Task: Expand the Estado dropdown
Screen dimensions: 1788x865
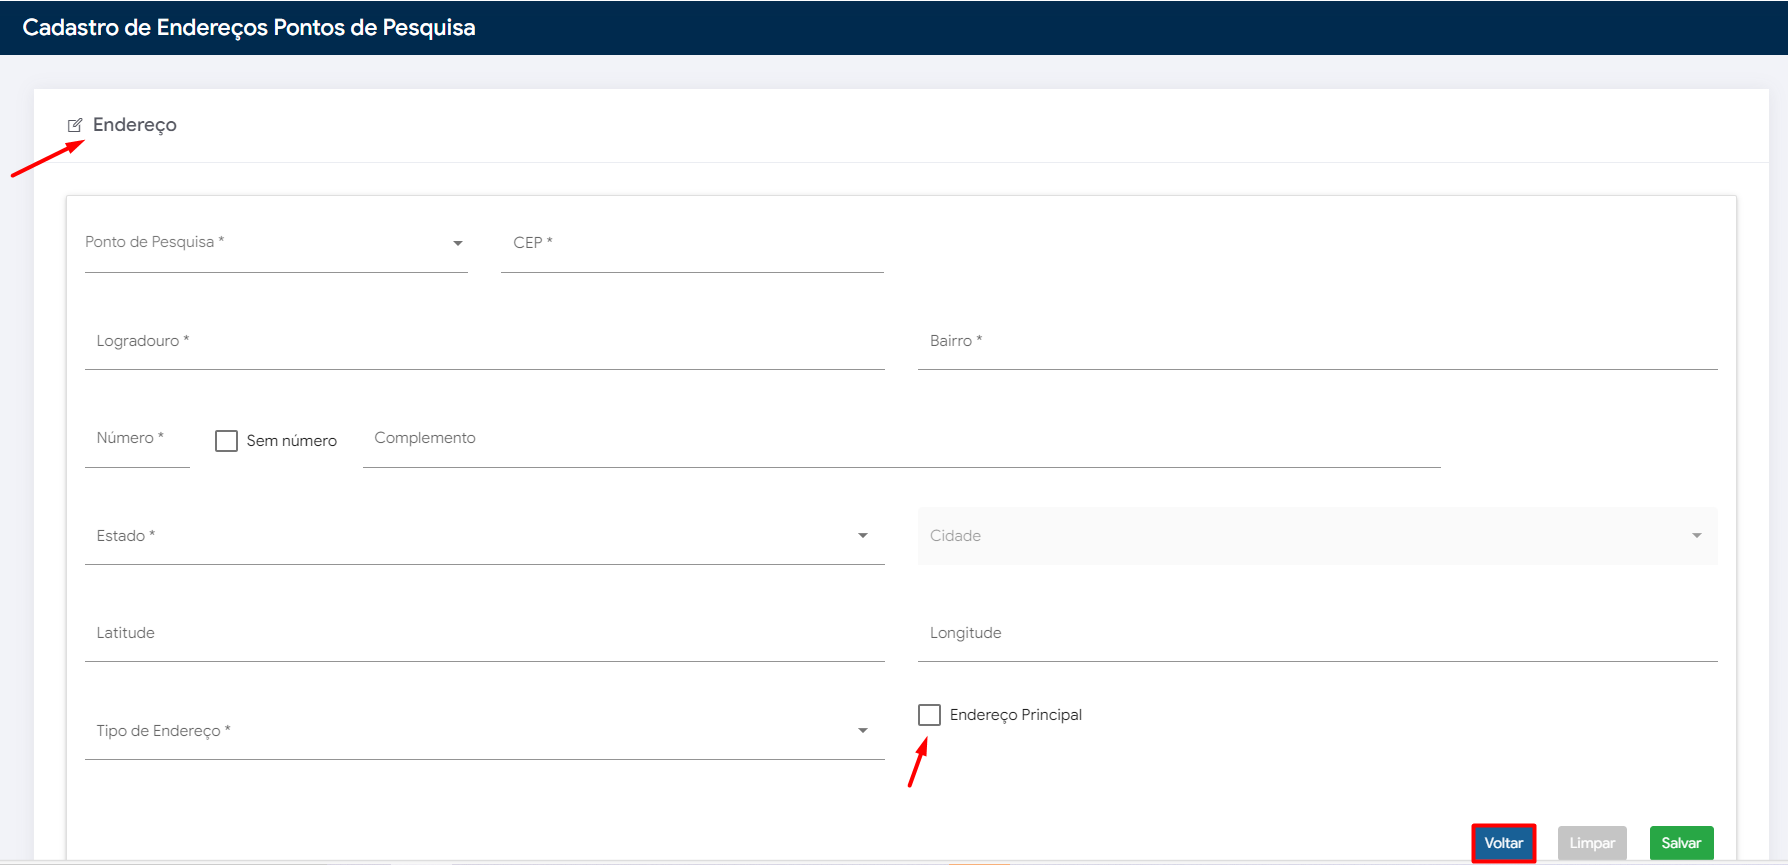Action: click(485, 536)
